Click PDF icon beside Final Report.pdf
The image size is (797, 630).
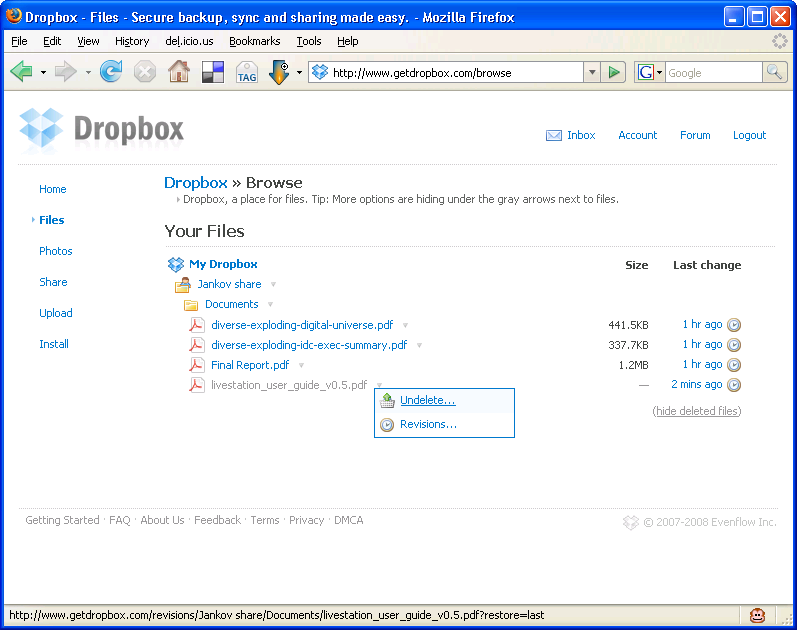pos(197,365)
